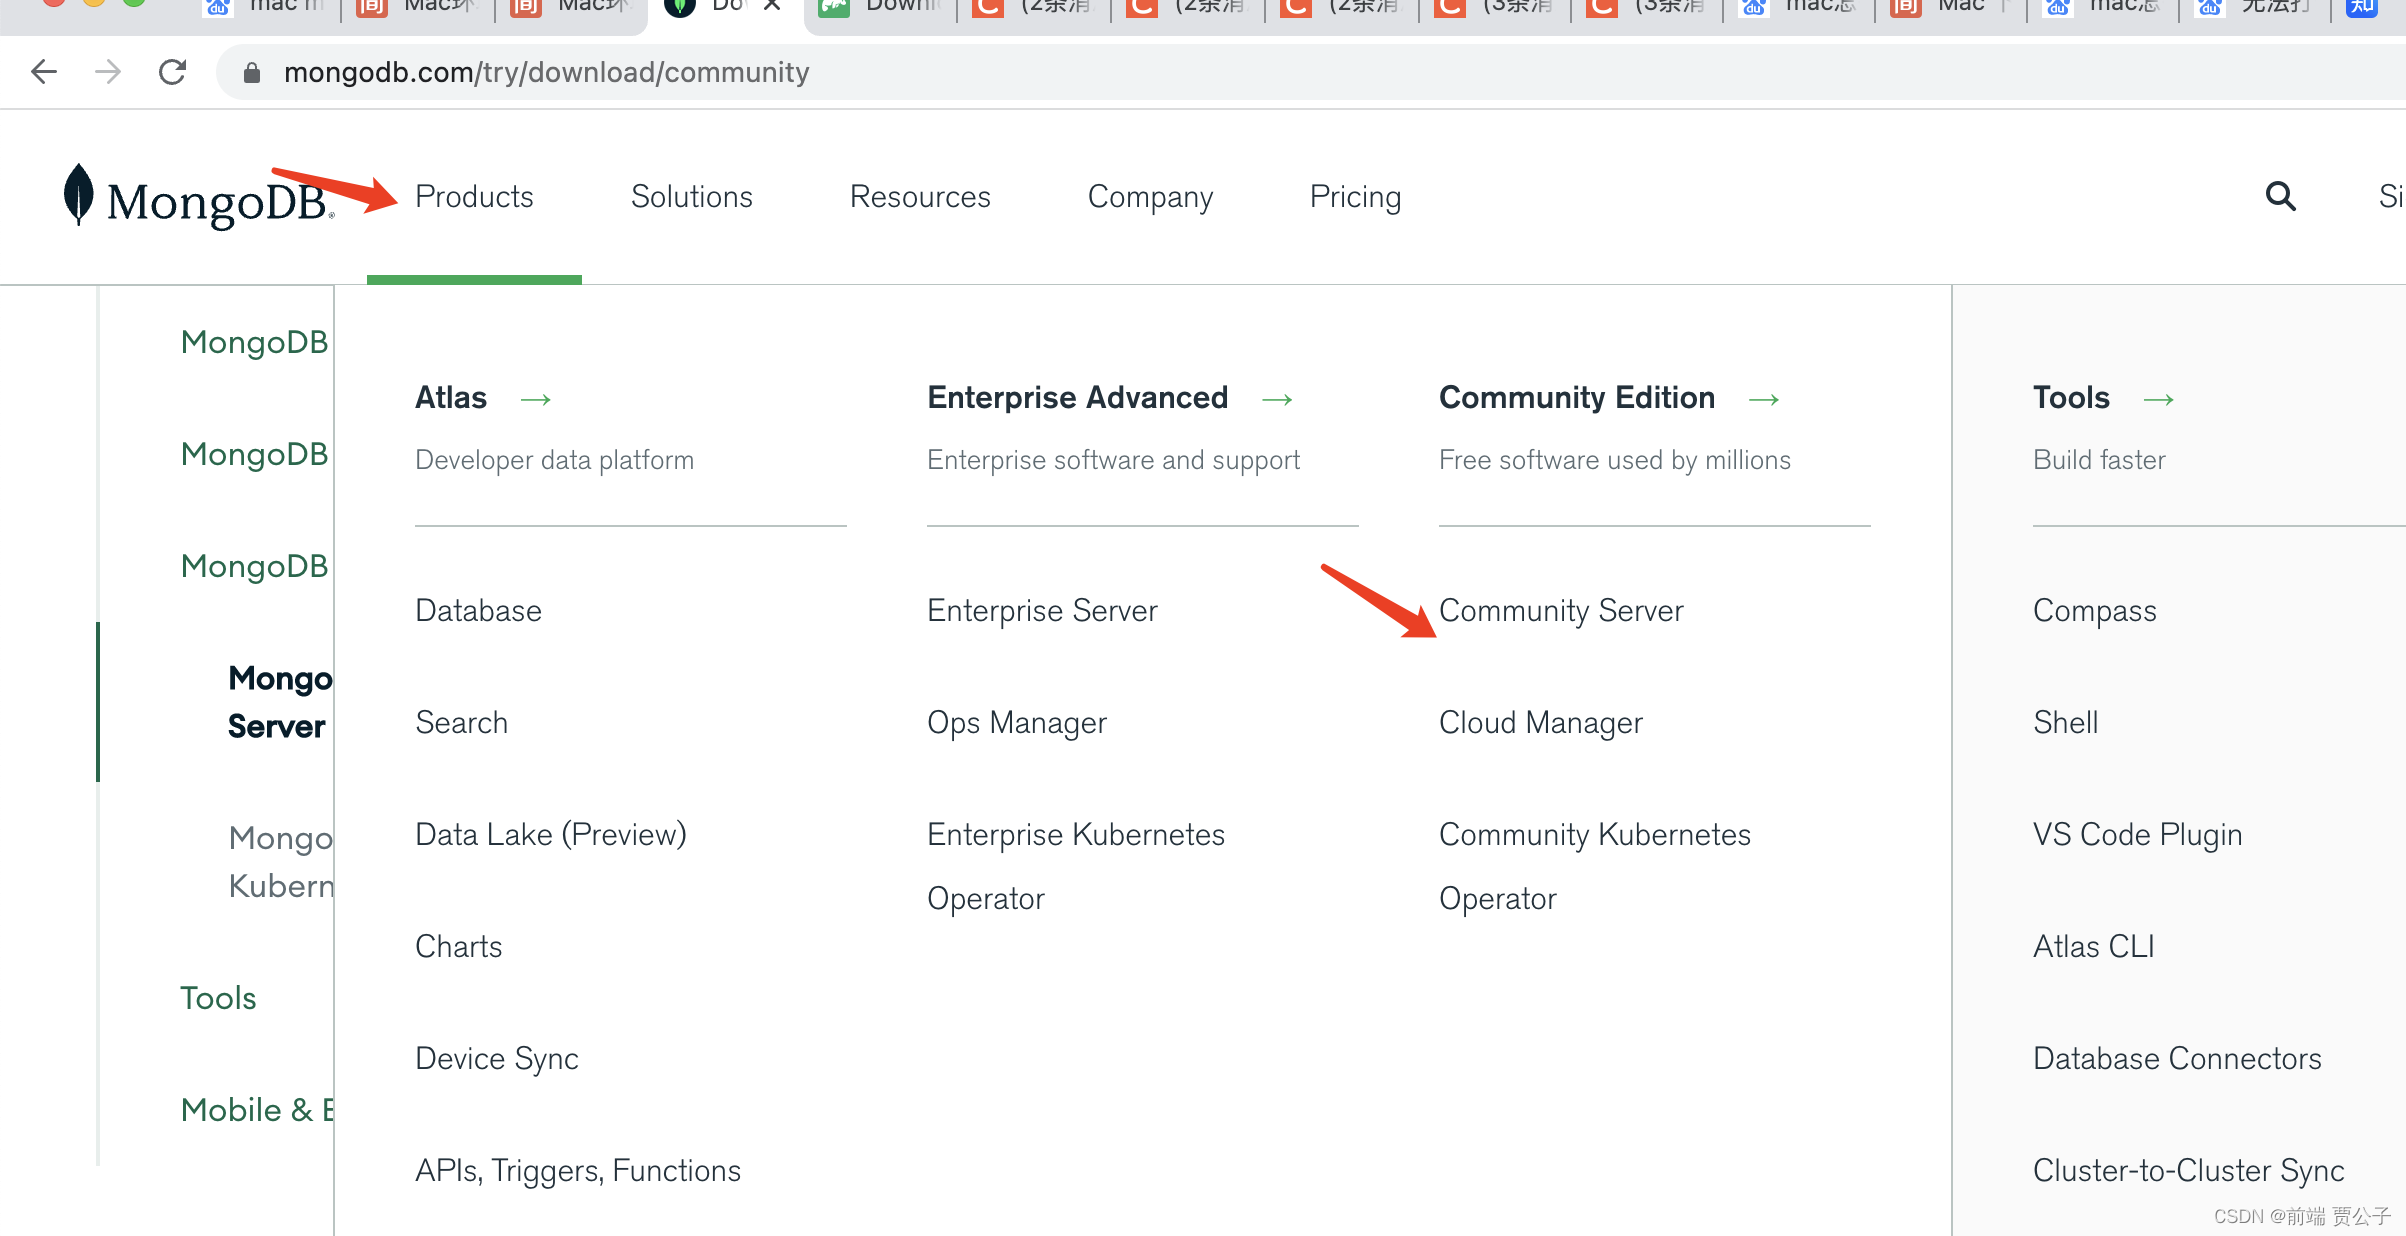Click the browser forward arrow
This screenshot has height=1236, width=2406.
pos(108,72)
